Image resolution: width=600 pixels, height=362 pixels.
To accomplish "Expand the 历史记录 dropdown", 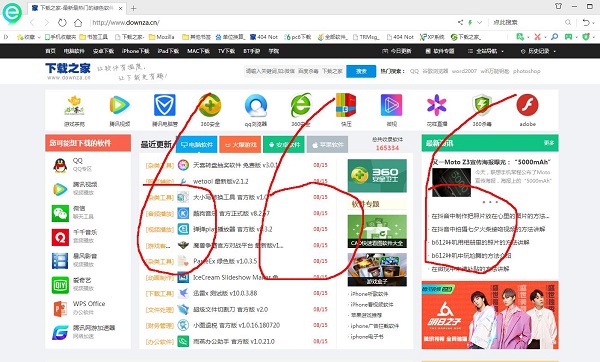I will tap(538, 51).
